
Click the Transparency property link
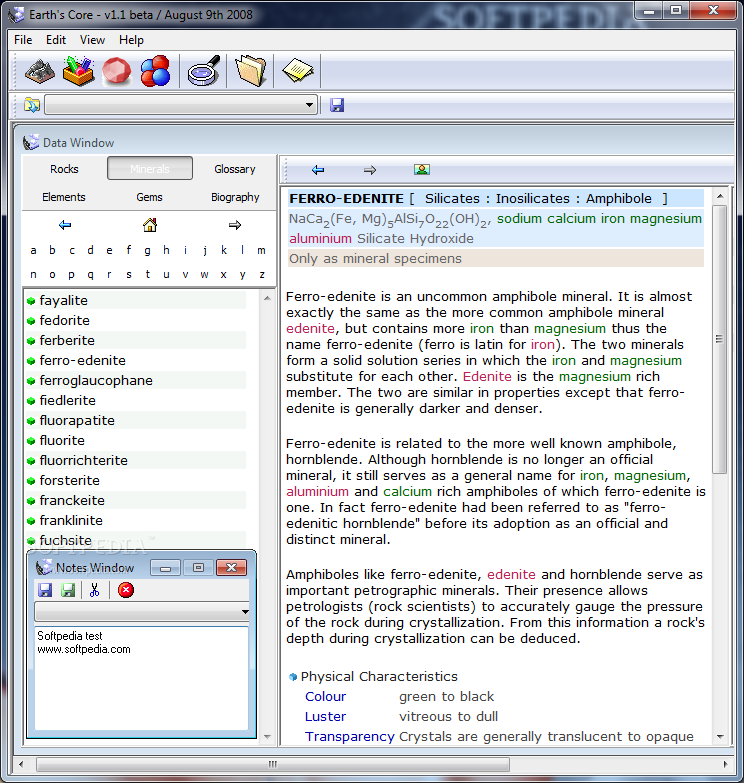[x=350, y=737]
